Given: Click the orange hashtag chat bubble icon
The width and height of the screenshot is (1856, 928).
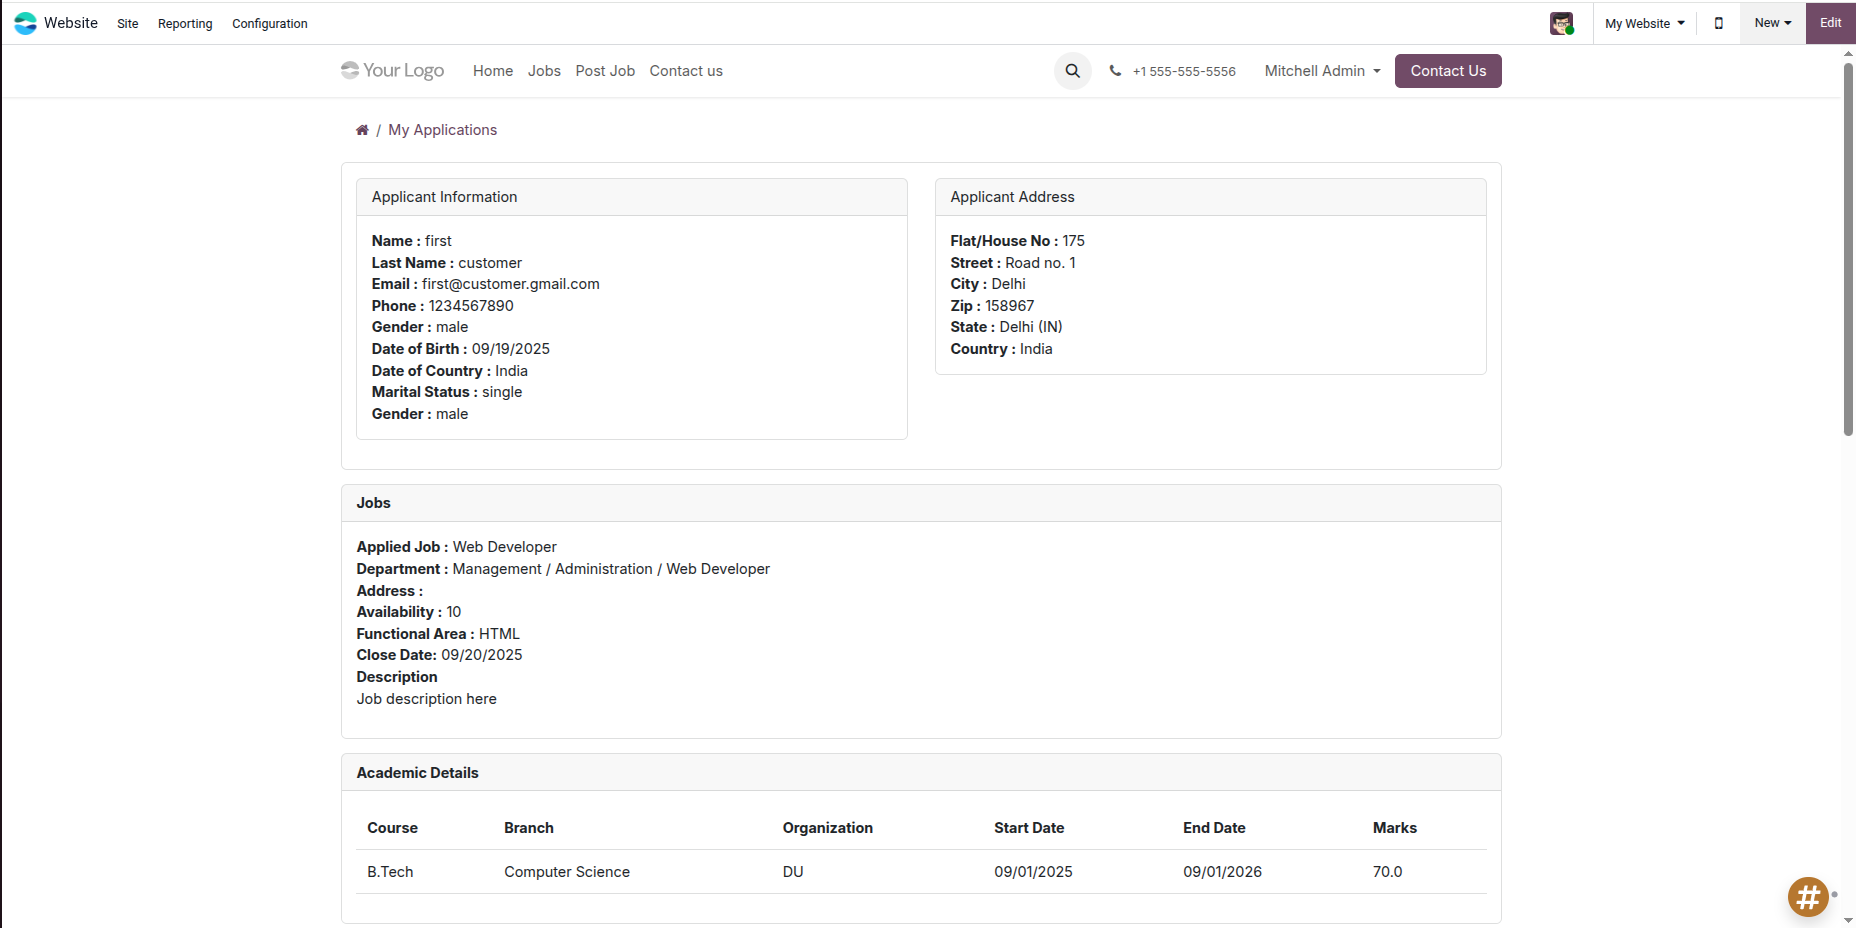Looking at the screenshot, I should (1807, 897).
